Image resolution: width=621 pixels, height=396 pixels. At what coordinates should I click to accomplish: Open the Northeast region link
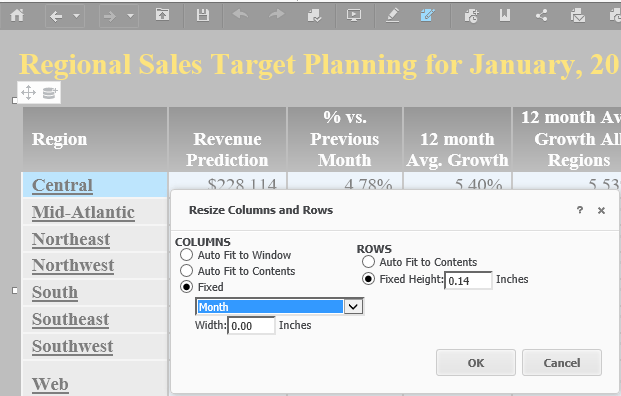(71, 239)
